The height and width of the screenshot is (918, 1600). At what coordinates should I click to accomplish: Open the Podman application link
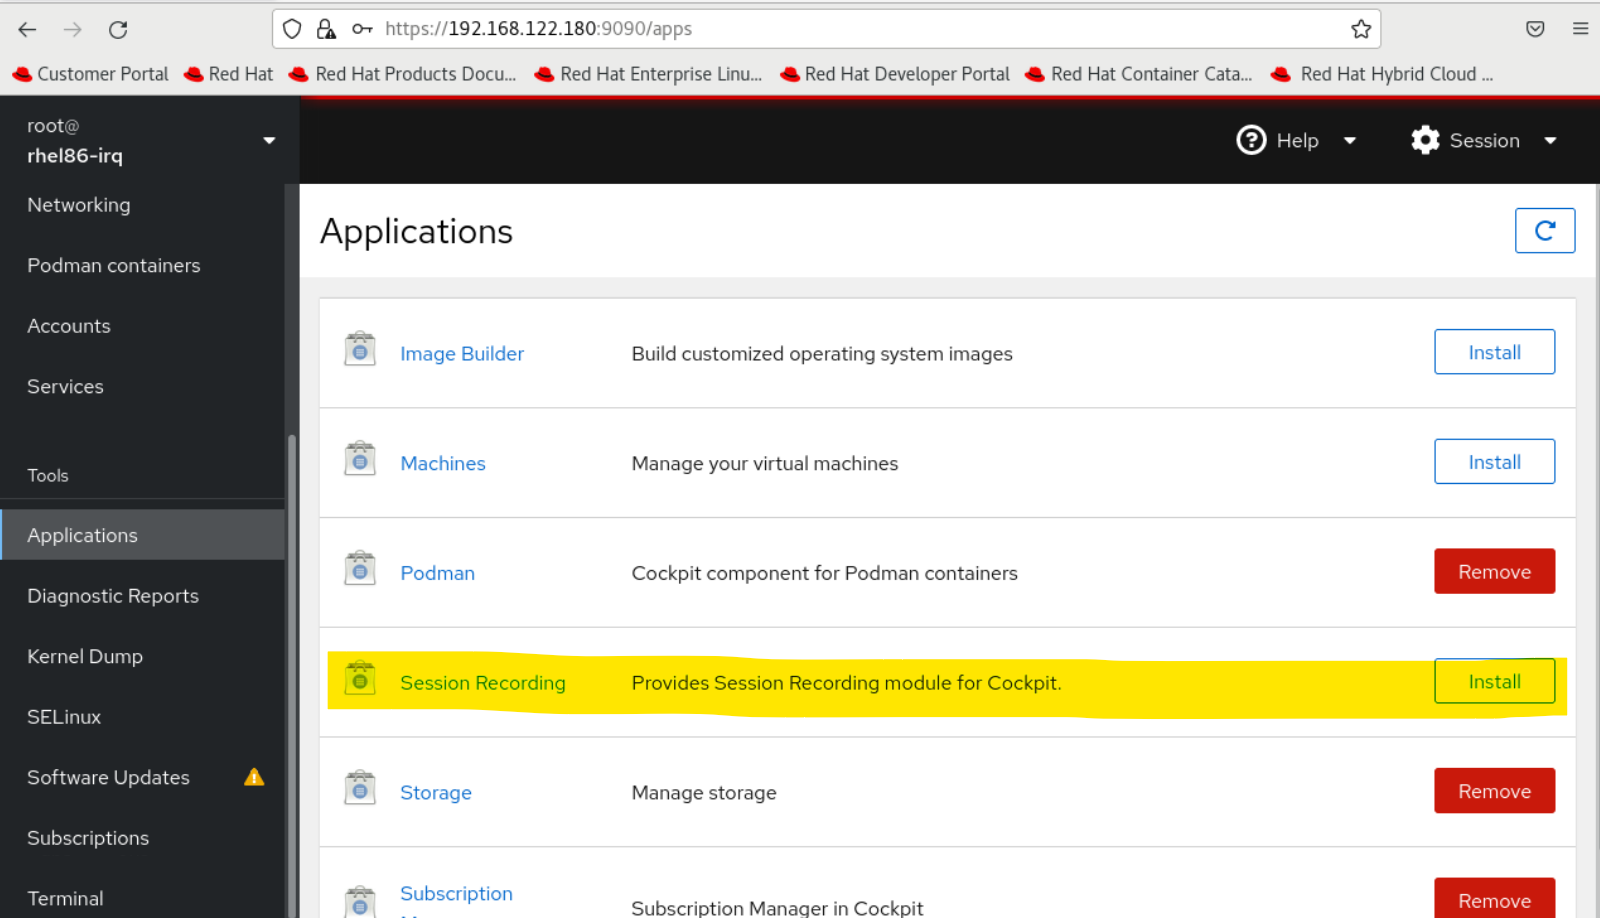437,573
